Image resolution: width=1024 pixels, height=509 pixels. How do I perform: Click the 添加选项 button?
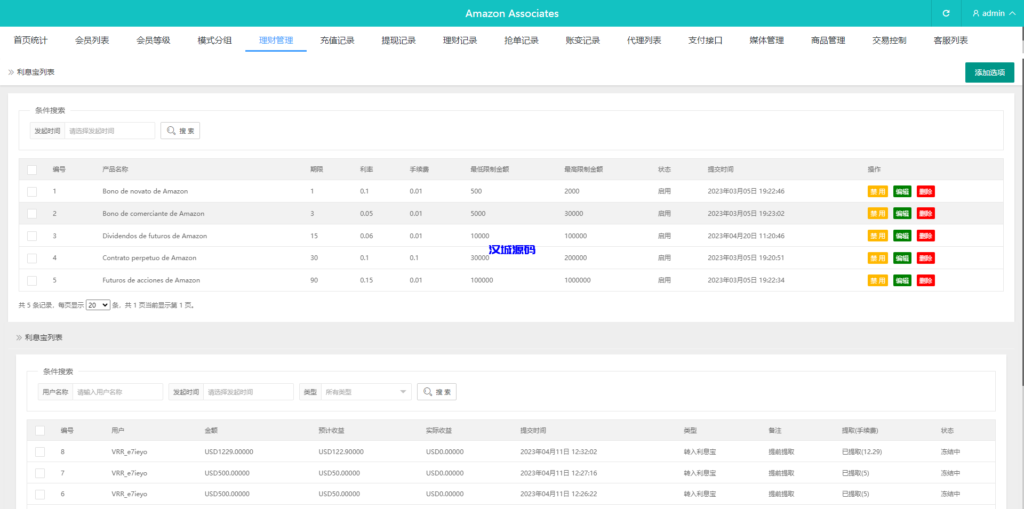click(x=988, y=72)
